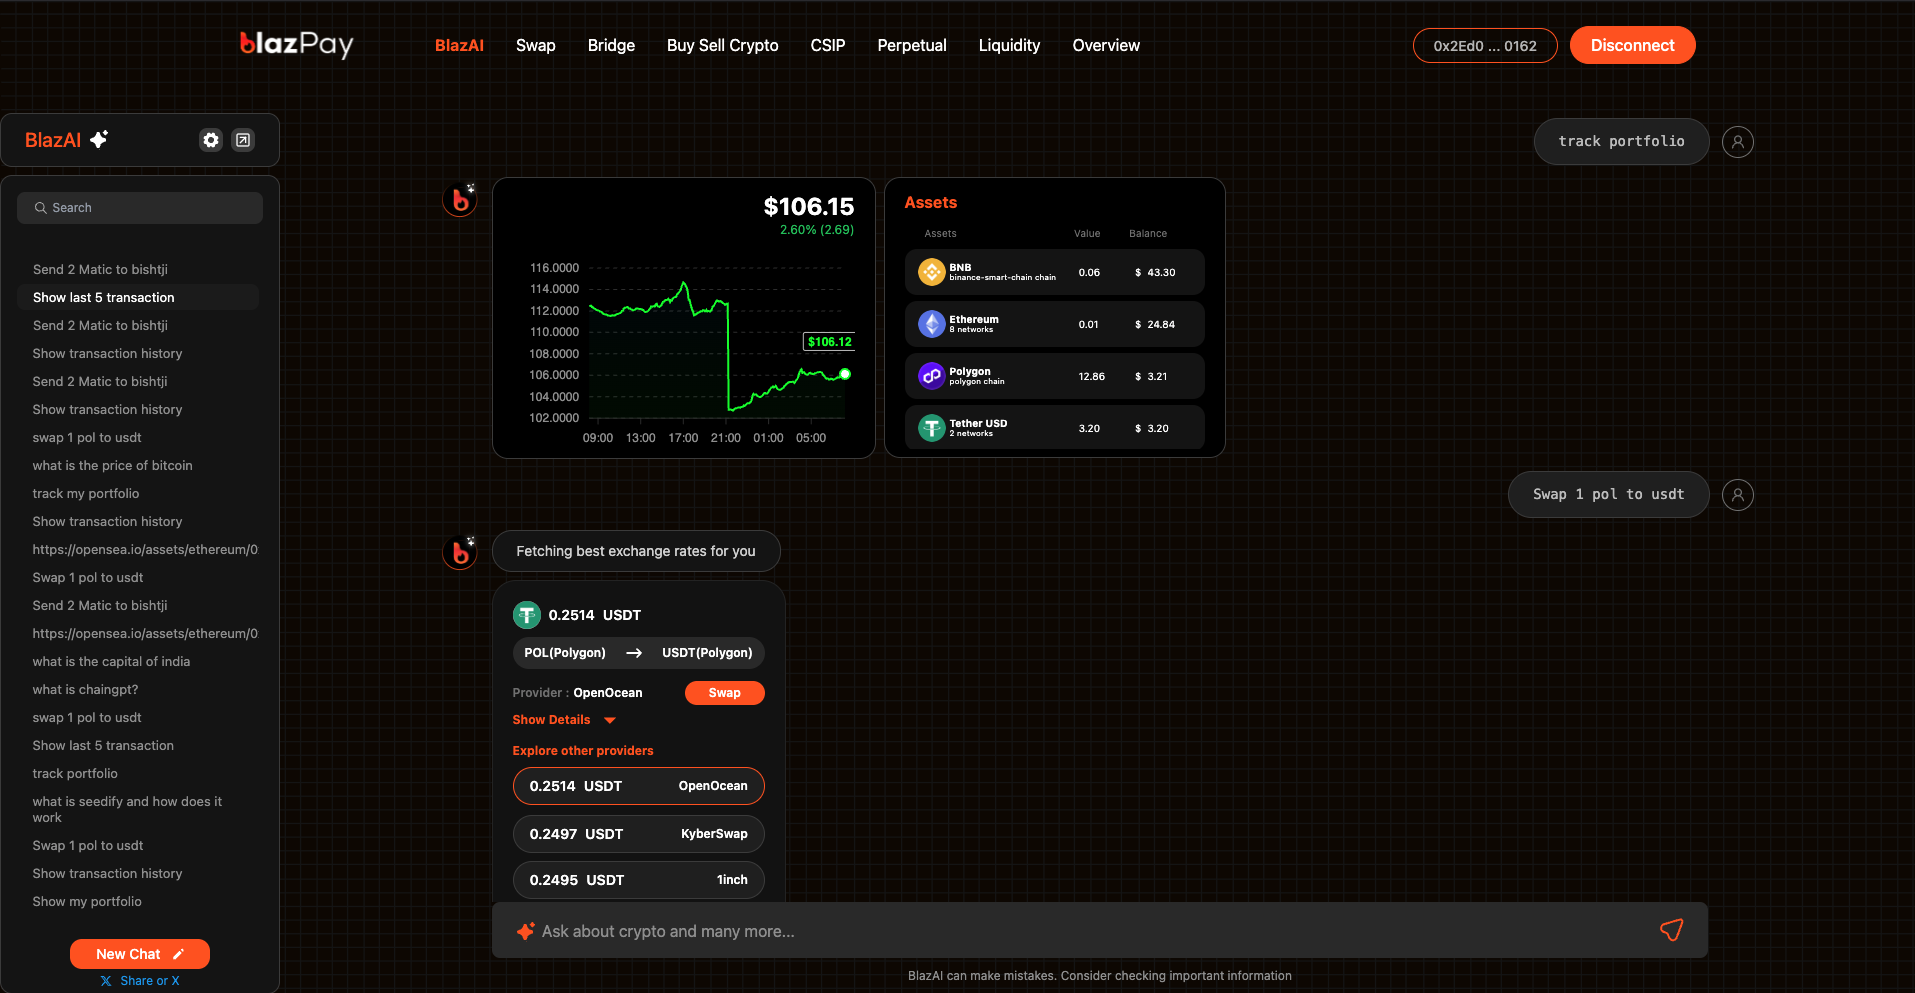
Task: Click 'Explore other providers' heading
Action: pos(583,751)
